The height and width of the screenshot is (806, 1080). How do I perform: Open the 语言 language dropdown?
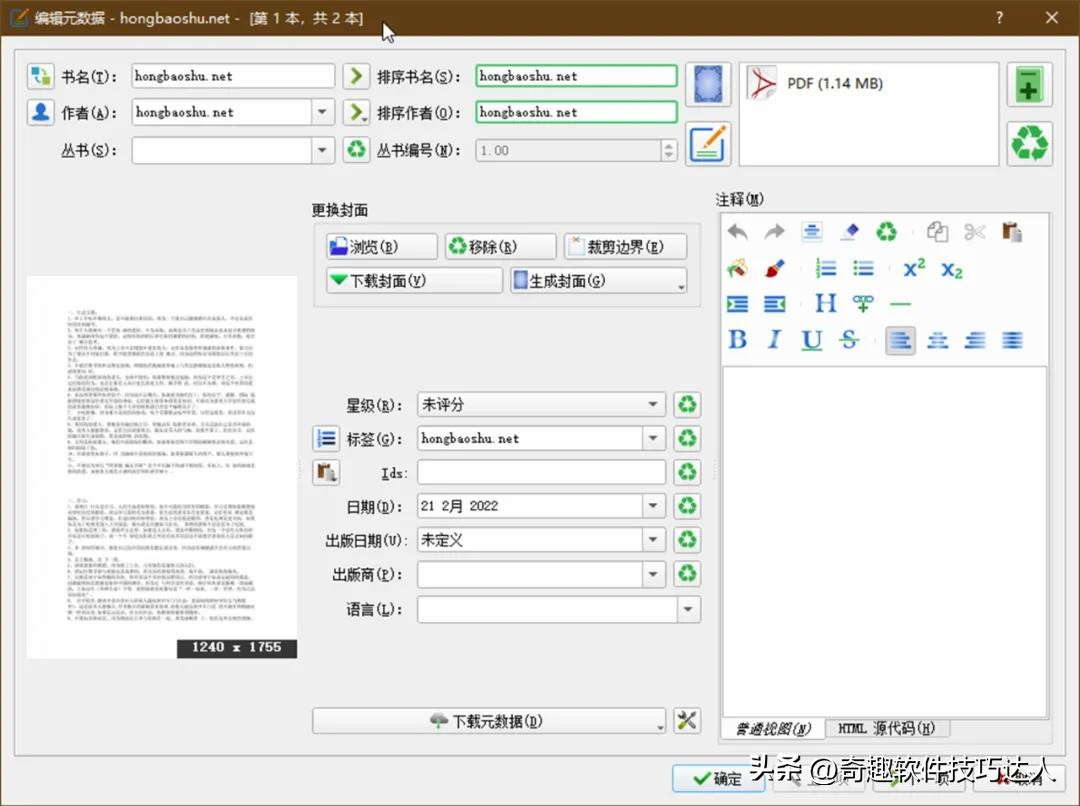(x=688, y=609)
